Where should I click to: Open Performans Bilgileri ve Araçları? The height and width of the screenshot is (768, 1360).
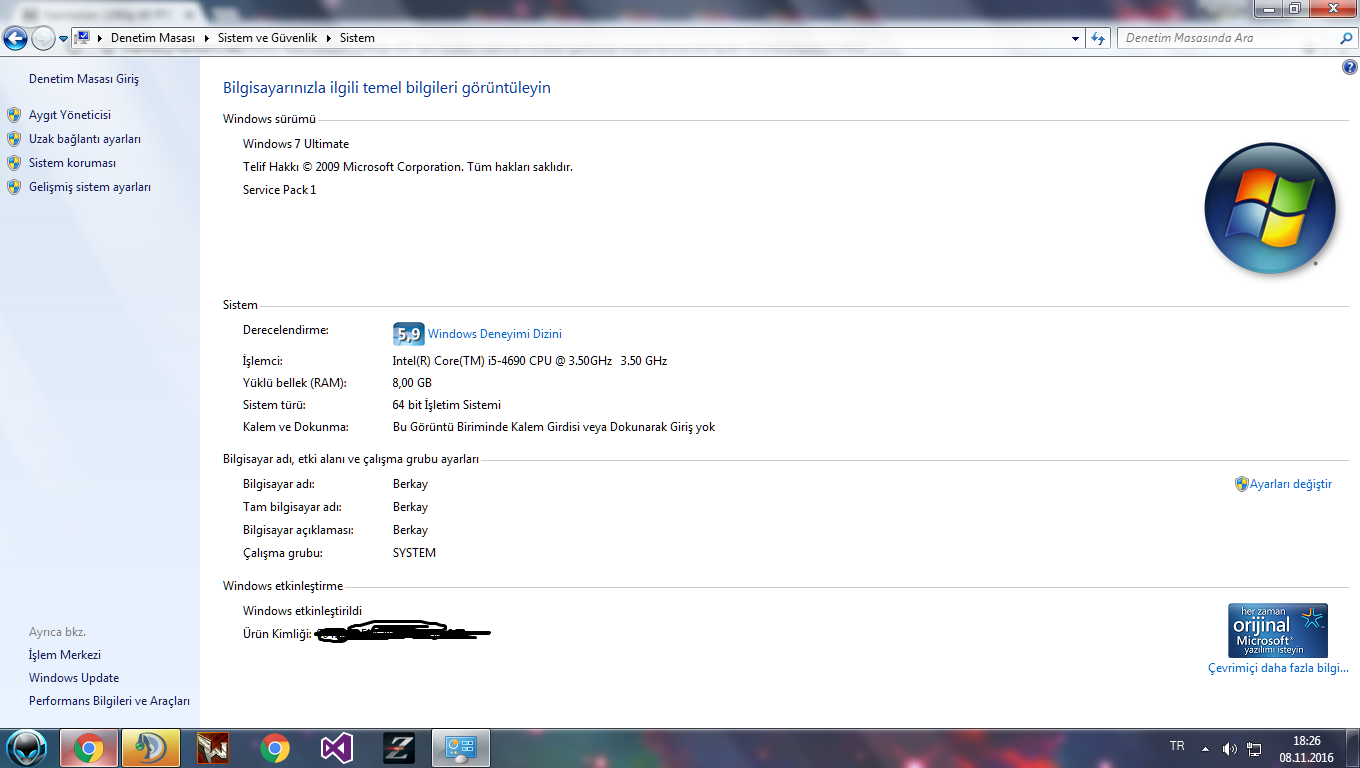(x=109, y=701)
